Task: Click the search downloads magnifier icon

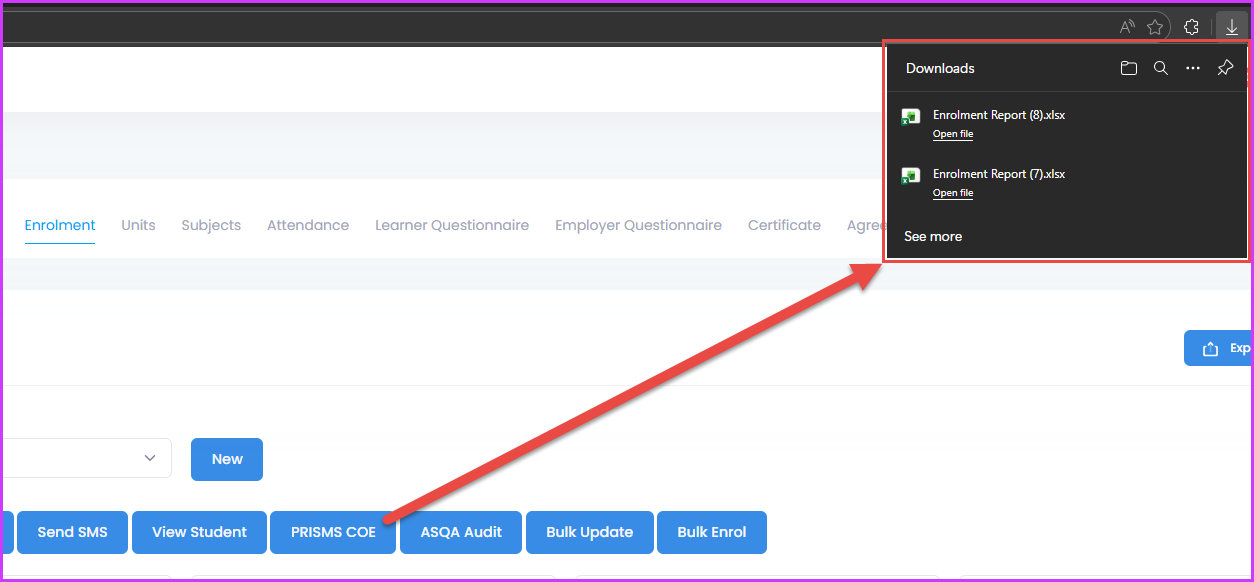Action: (1161, 68)
